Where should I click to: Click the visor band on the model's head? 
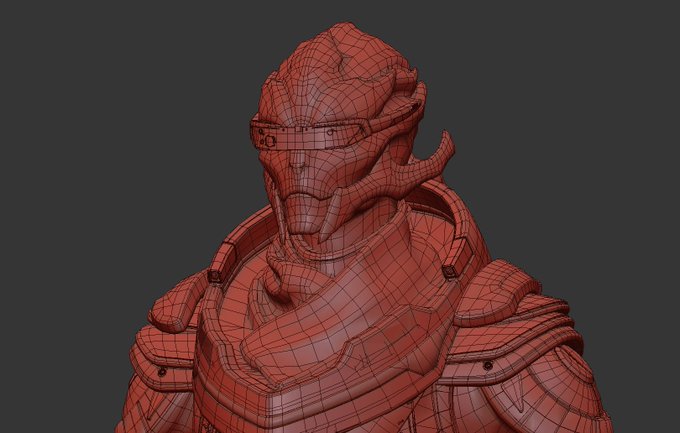click(312, 135)
